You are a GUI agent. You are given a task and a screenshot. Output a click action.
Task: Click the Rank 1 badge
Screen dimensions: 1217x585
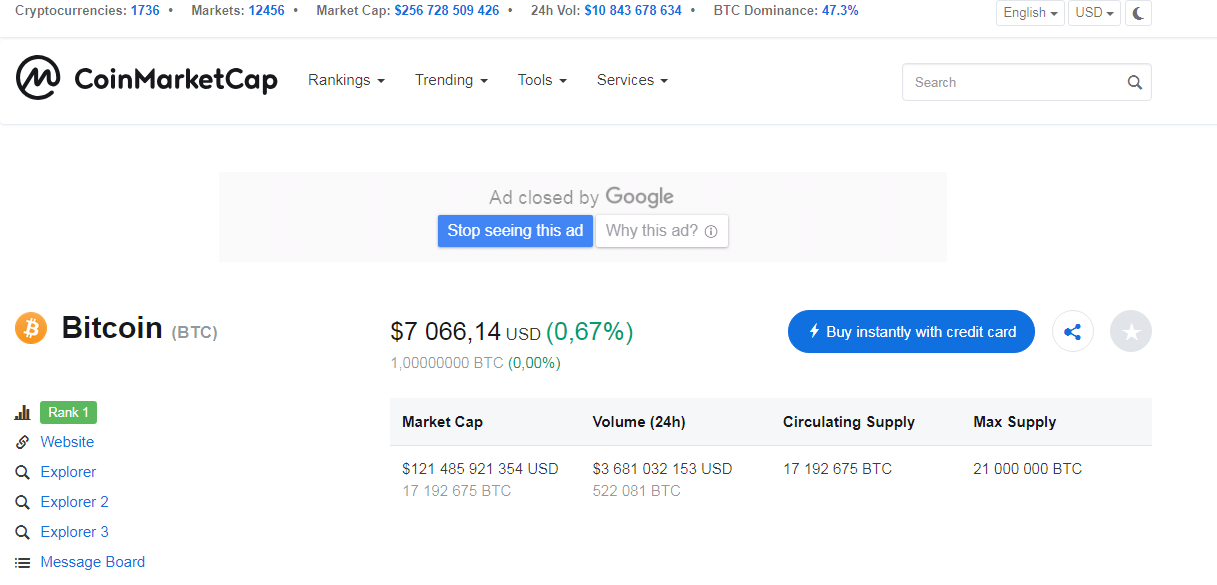pyautogui.click(x=68, y=412)
